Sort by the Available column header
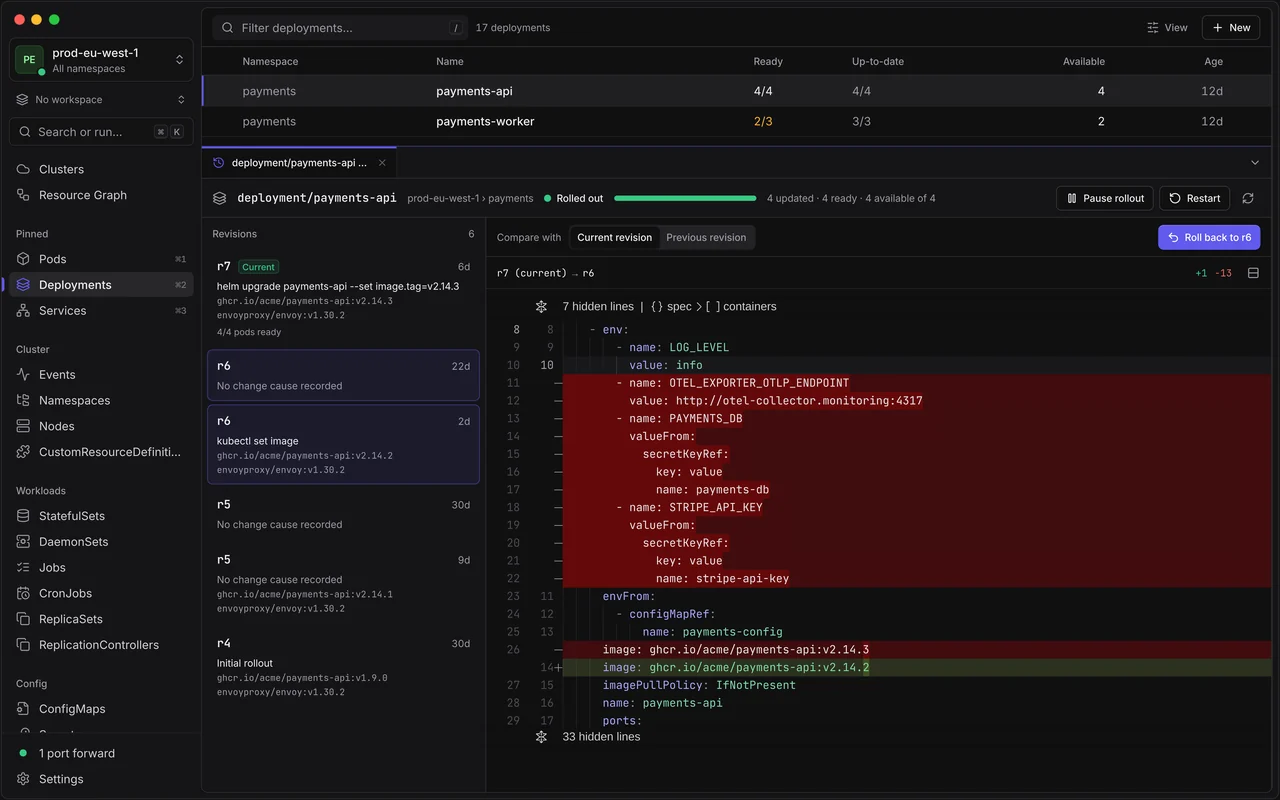1280x800 pixels. pyautogui.click(x=1084, y=62)
